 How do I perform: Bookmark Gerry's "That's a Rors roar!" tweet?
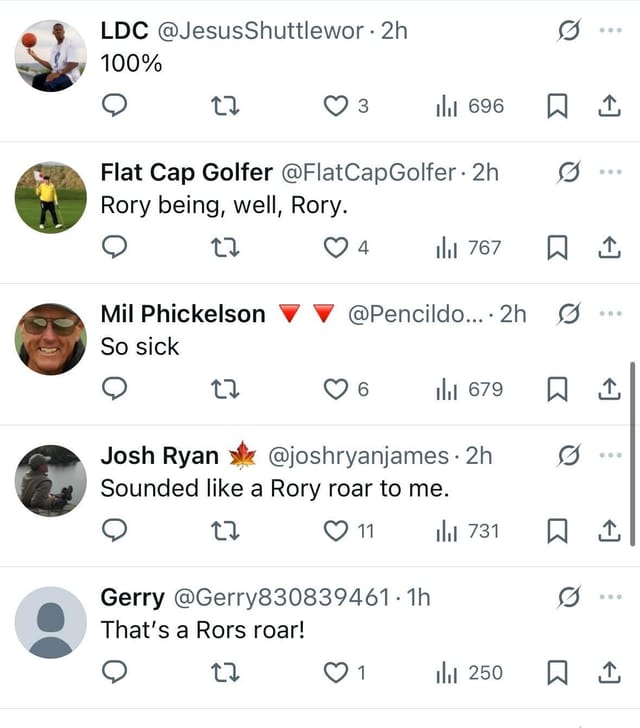coord(557,673)
